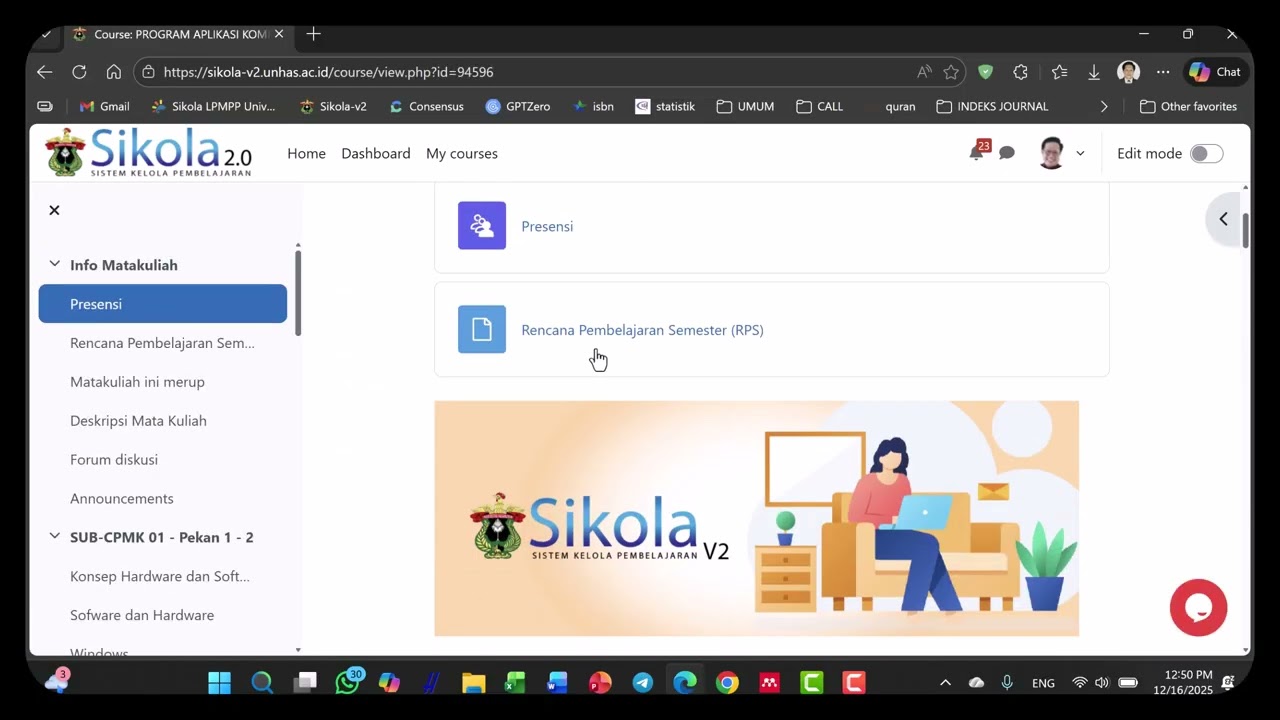Image resolution: width=1280 pixels, height=720 pixels.
Task: Open the browser profile picture
Action: point(1128,72)
